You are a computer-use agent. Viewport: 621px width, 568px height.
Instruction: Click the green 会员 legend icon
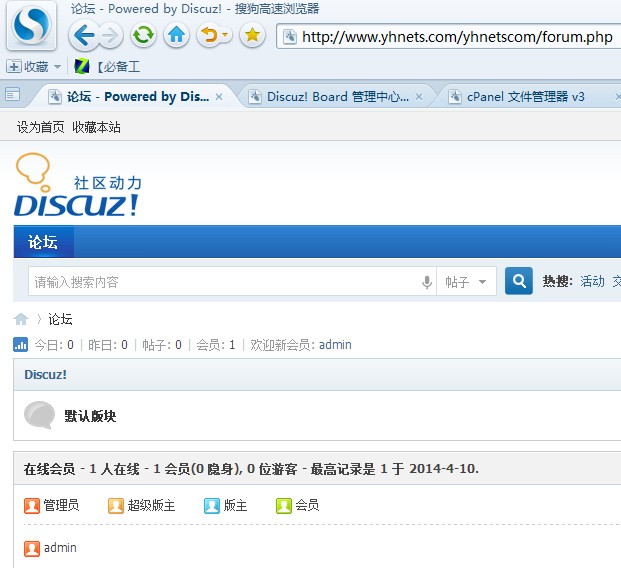coord(284,506)
